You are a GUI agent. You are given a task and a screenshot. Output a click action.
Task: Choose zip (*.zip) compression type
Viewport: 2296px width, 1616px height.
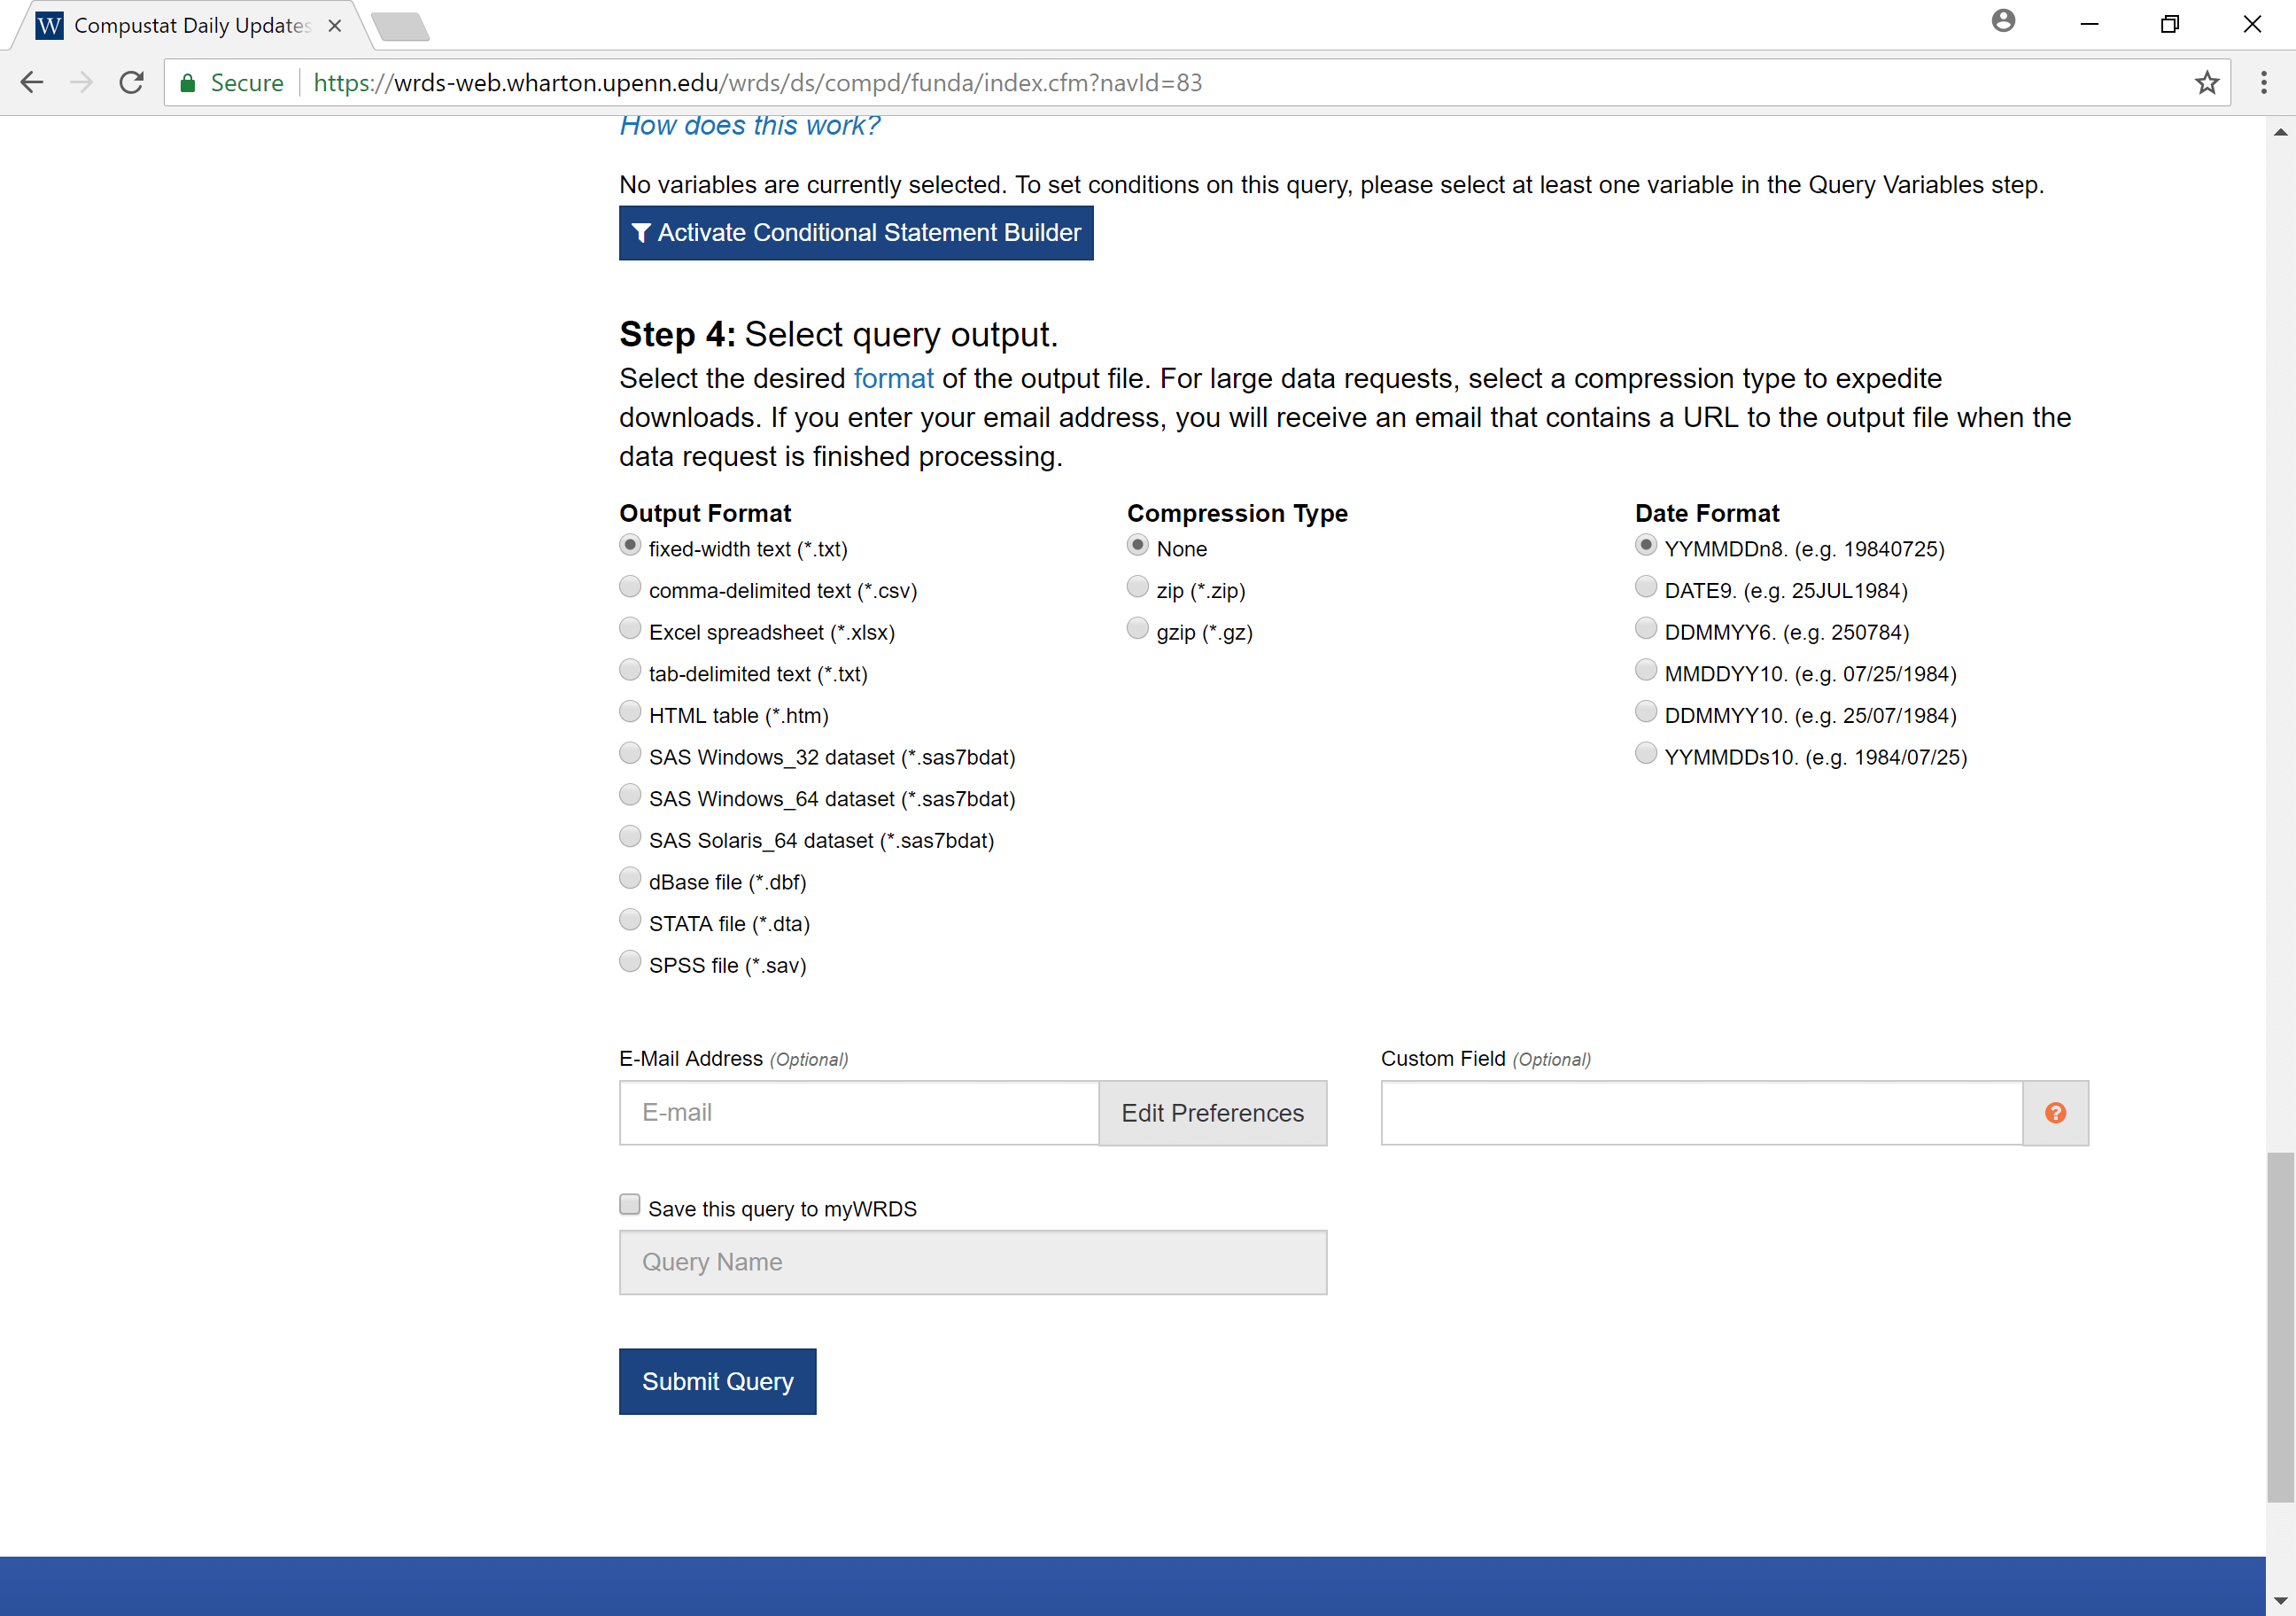1137,588
